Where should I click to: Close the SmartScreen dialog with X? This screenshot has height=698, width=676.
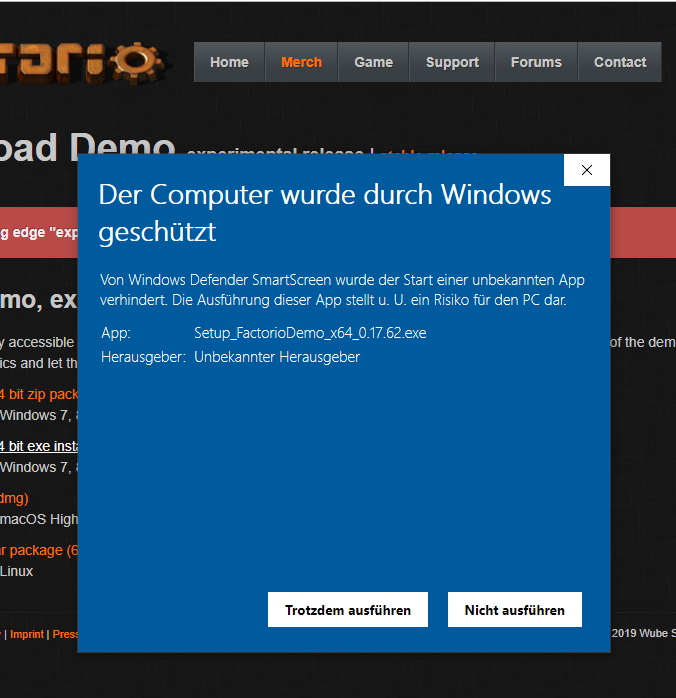pos(587,170)
